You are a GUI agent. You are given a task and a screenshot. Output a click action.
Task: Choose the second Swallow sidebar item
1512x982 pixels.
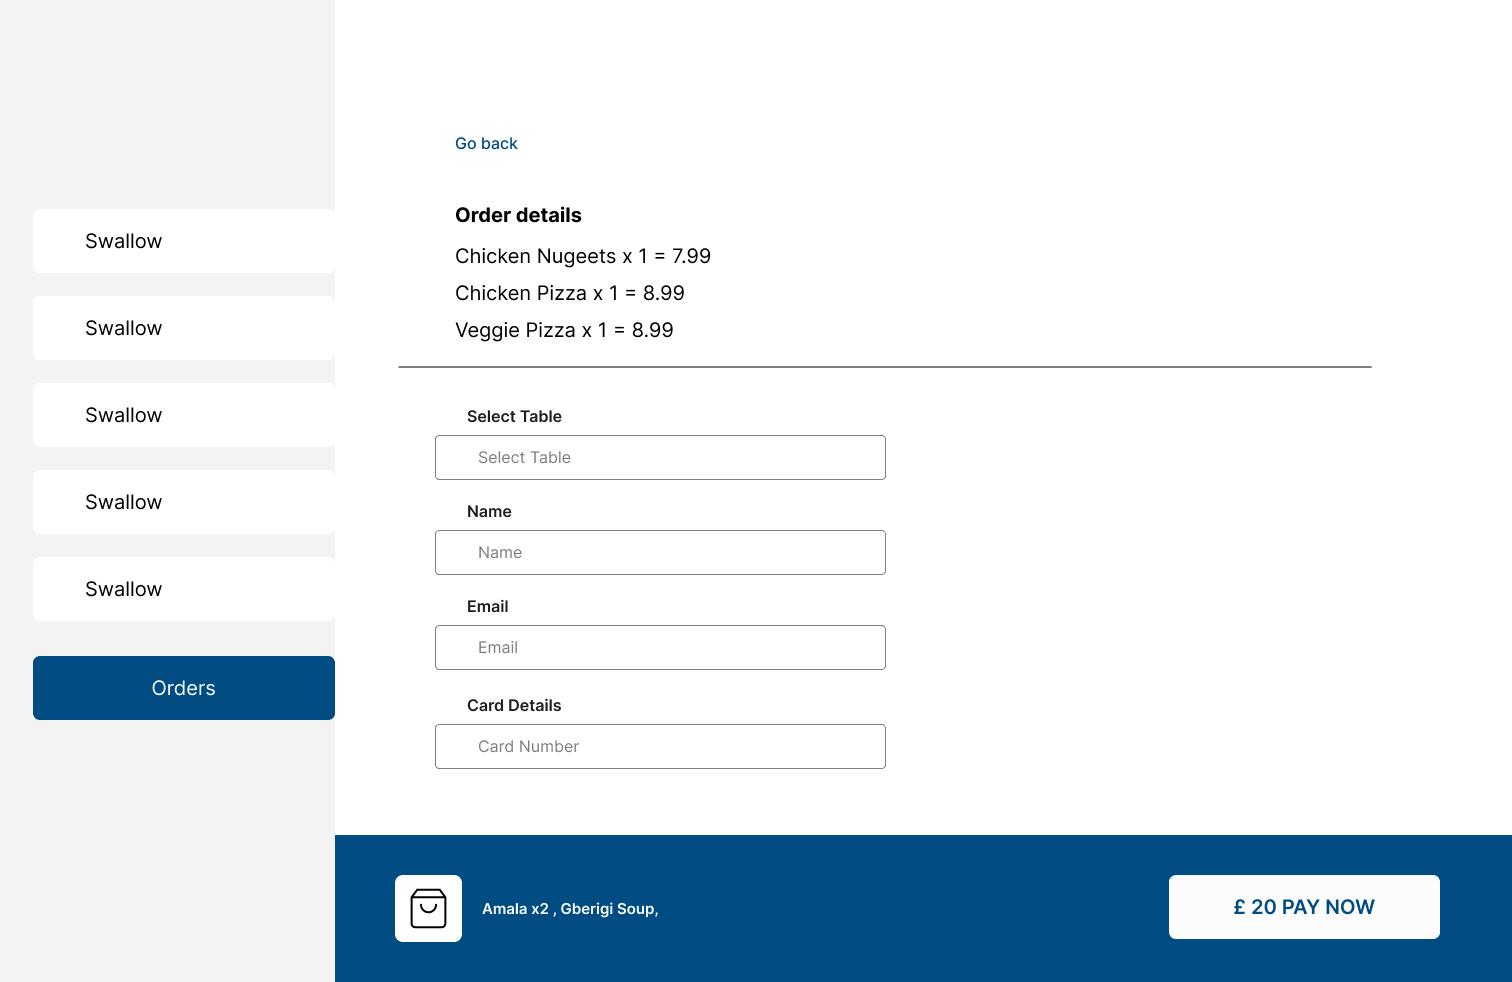184,328
